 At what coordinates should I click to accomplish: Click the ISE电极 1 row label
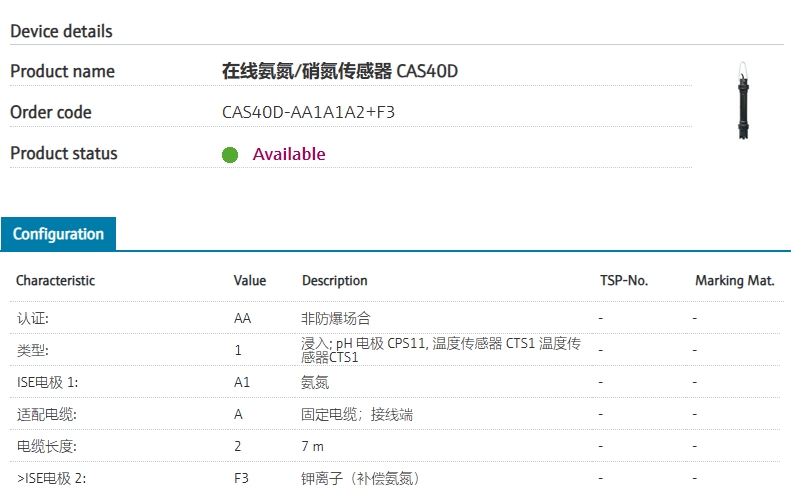[47, 382]
